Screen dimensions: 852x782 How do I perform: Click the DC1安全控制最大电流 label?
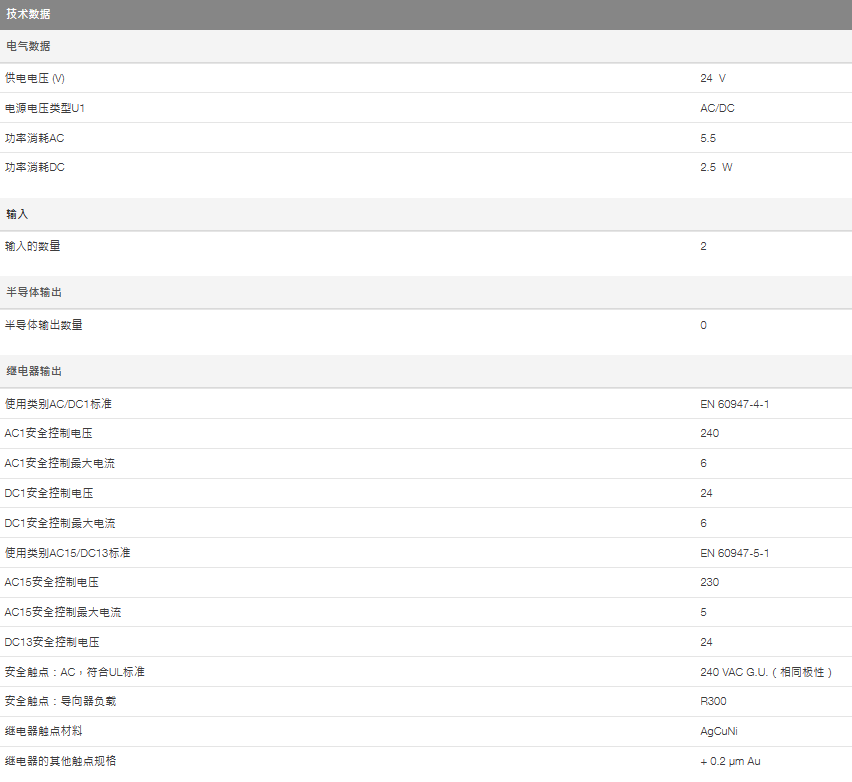point(60,523)
